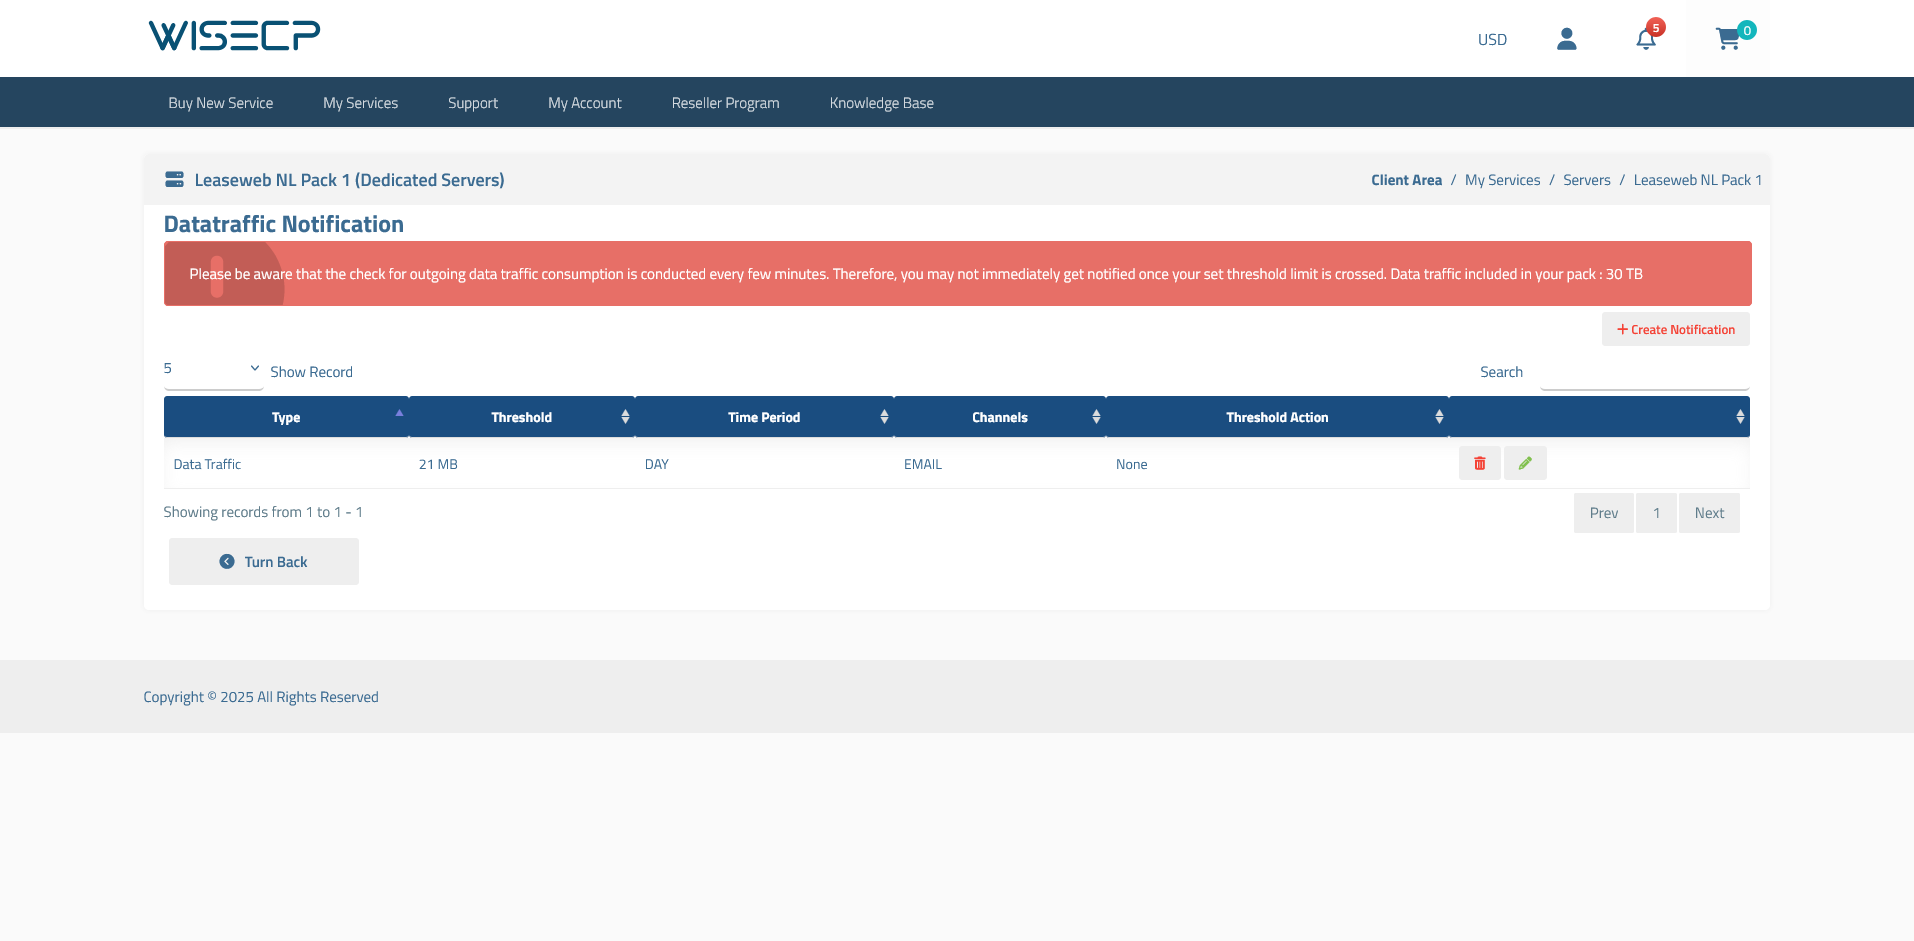Focus the Search input field

tap(1644, 373)
